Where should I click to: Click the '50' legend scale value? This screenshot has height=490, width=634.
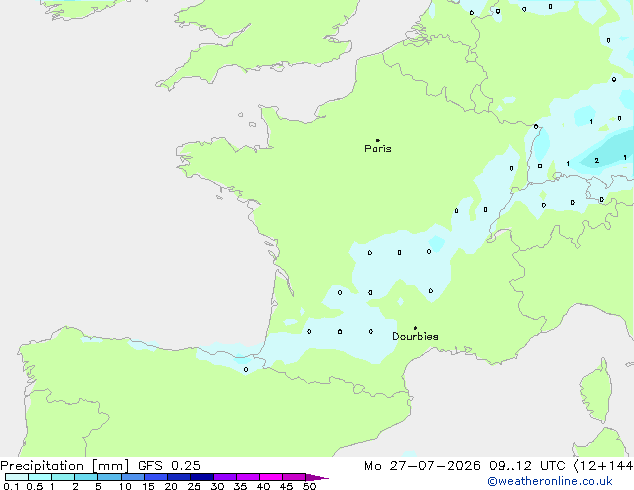[309, 486]
